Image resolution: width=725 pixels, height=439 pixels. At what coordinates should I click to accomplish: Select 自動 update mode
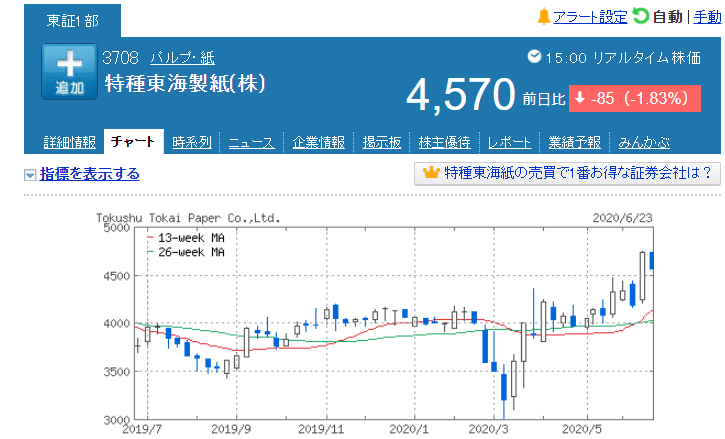click(x=667, y=17)
